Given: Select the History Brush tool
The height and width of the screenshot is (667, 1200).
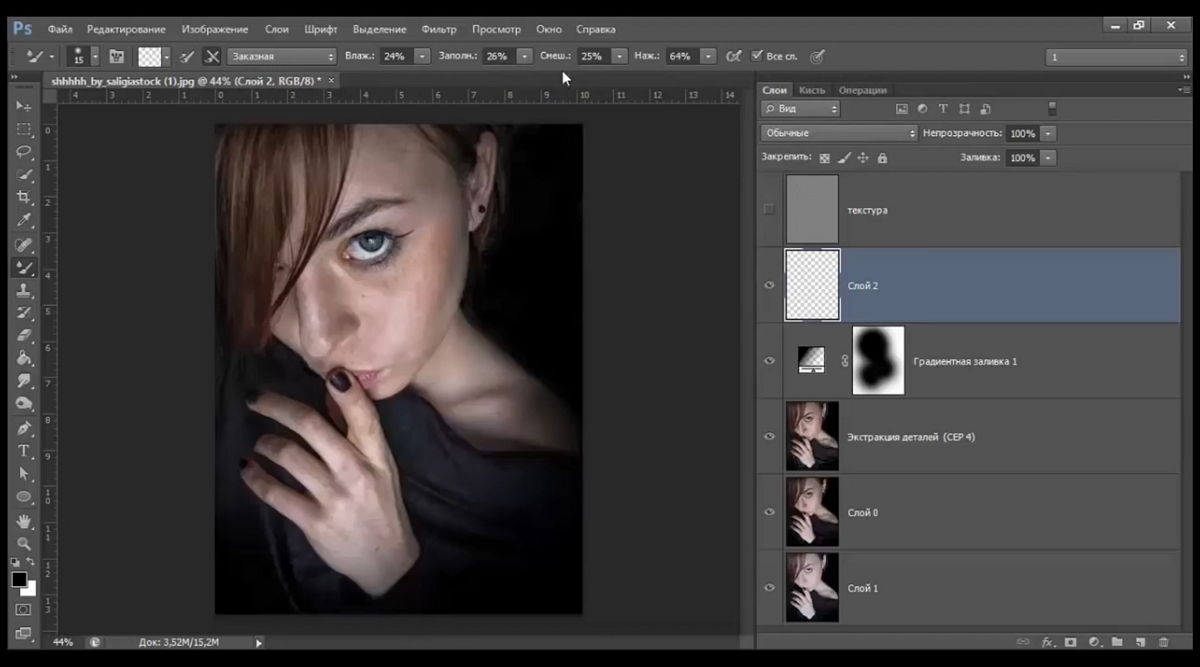Looking at the screenshot, I should (x=24, y=314).
